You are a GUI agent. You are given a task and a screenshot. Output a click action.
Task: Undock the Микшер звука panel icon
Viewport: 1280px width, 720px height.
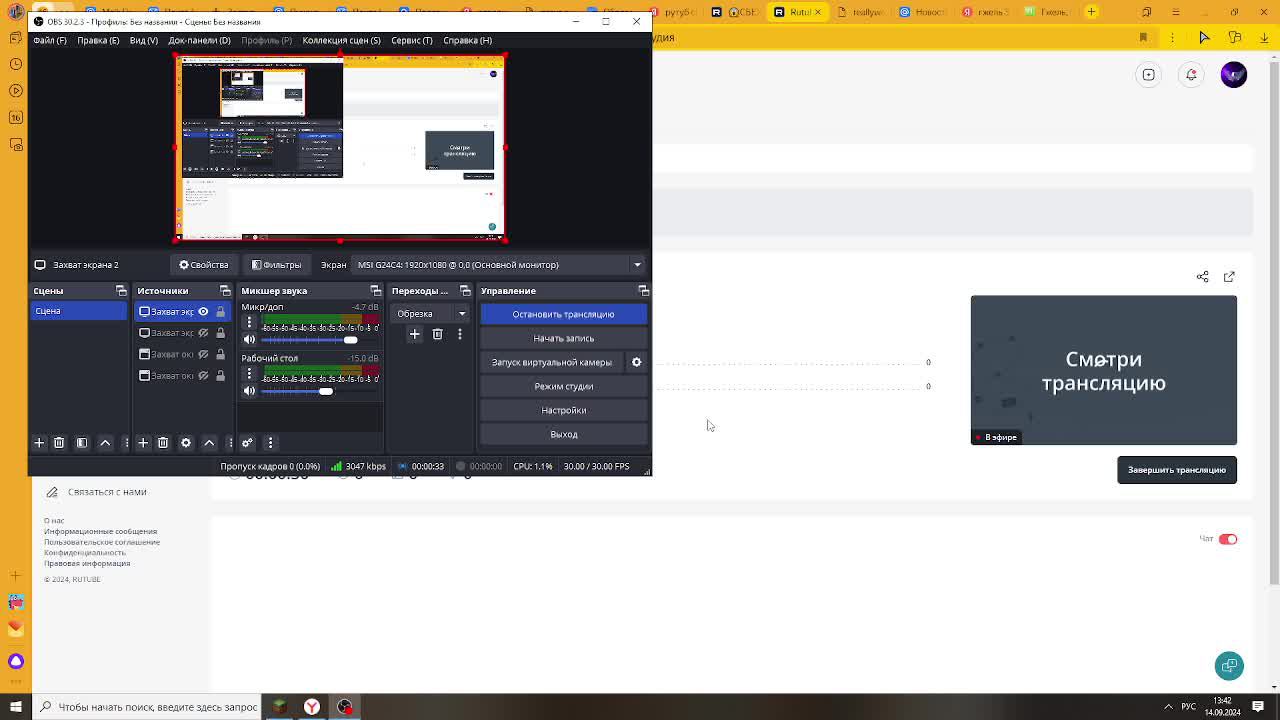click(374, 291)
